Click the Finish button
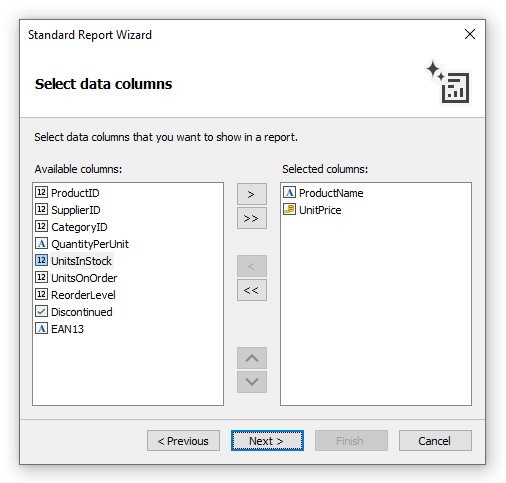Viewport: 506px width, 483px height. coord(351,441)
